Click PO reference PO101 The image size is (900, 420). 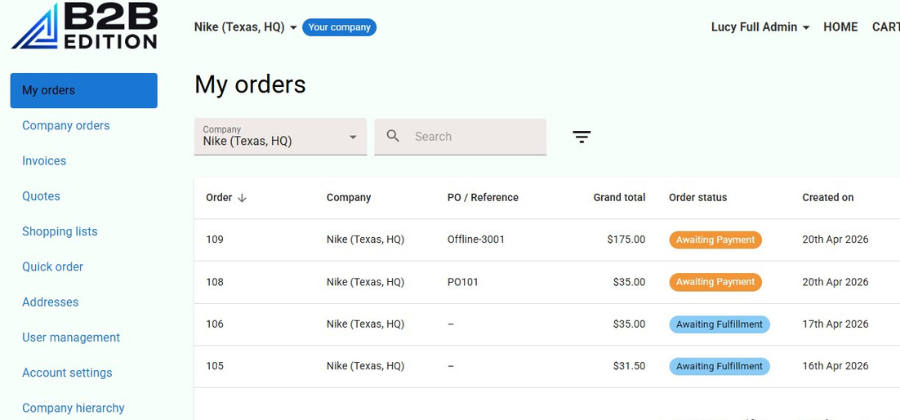[x=463, y=282]
